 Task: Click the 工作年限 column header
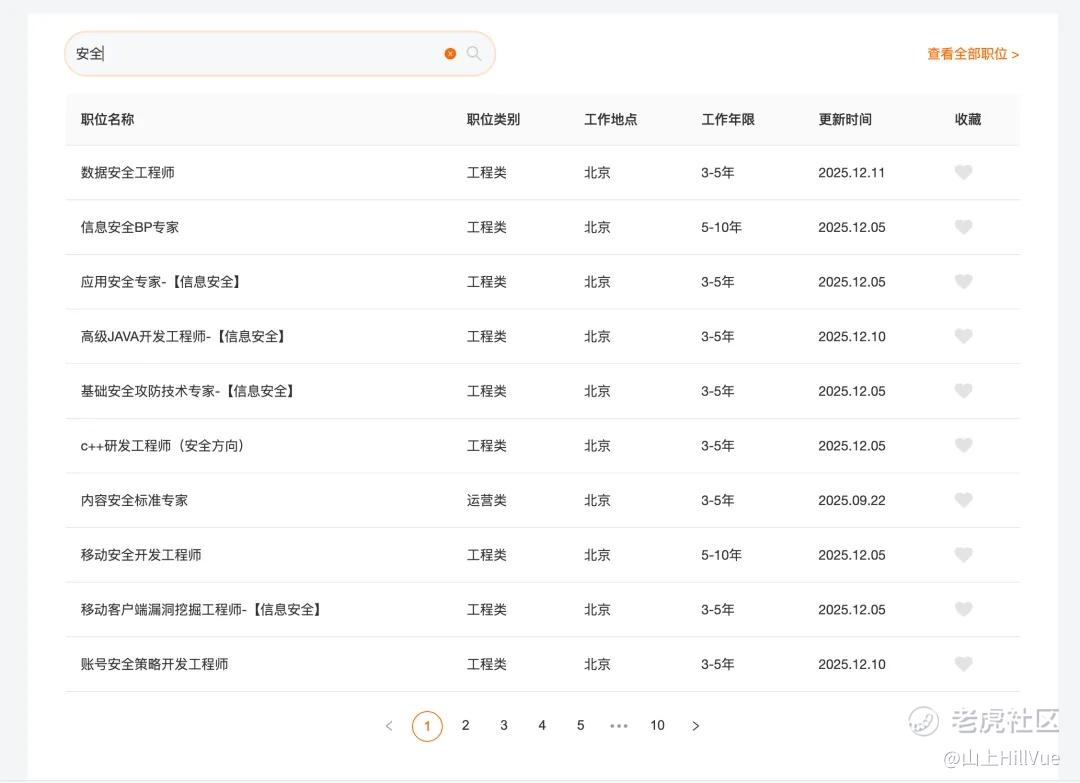728,119
